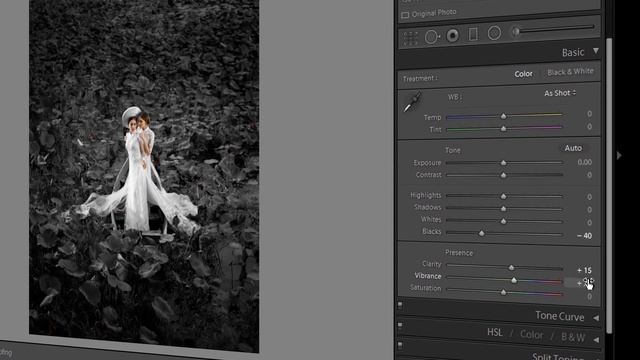Click the Vibrance value input field
640x360 pixels.
pyautogui.click(x=578, y=282)
